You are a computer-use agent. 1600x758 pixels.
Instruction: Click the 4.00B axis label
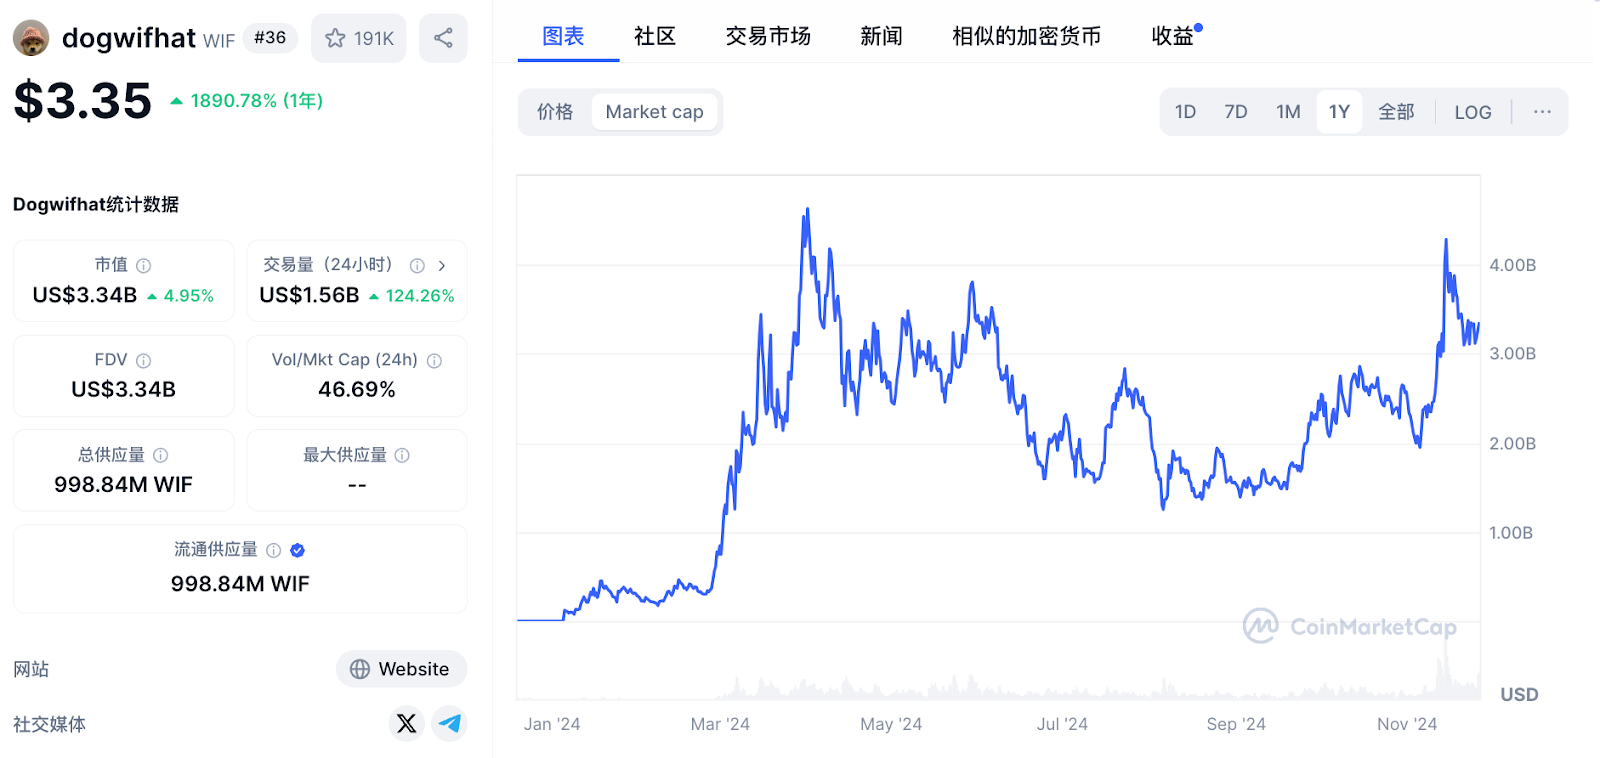click(x=1512, y=265)
